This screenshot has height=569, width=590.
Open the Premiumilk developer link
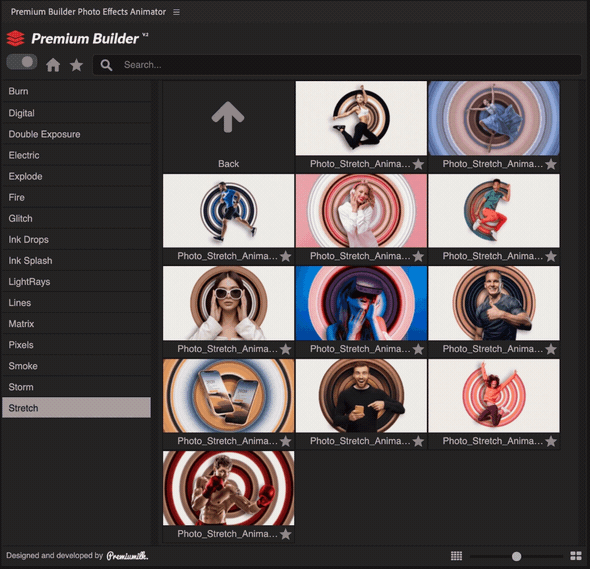click(127, 556)
